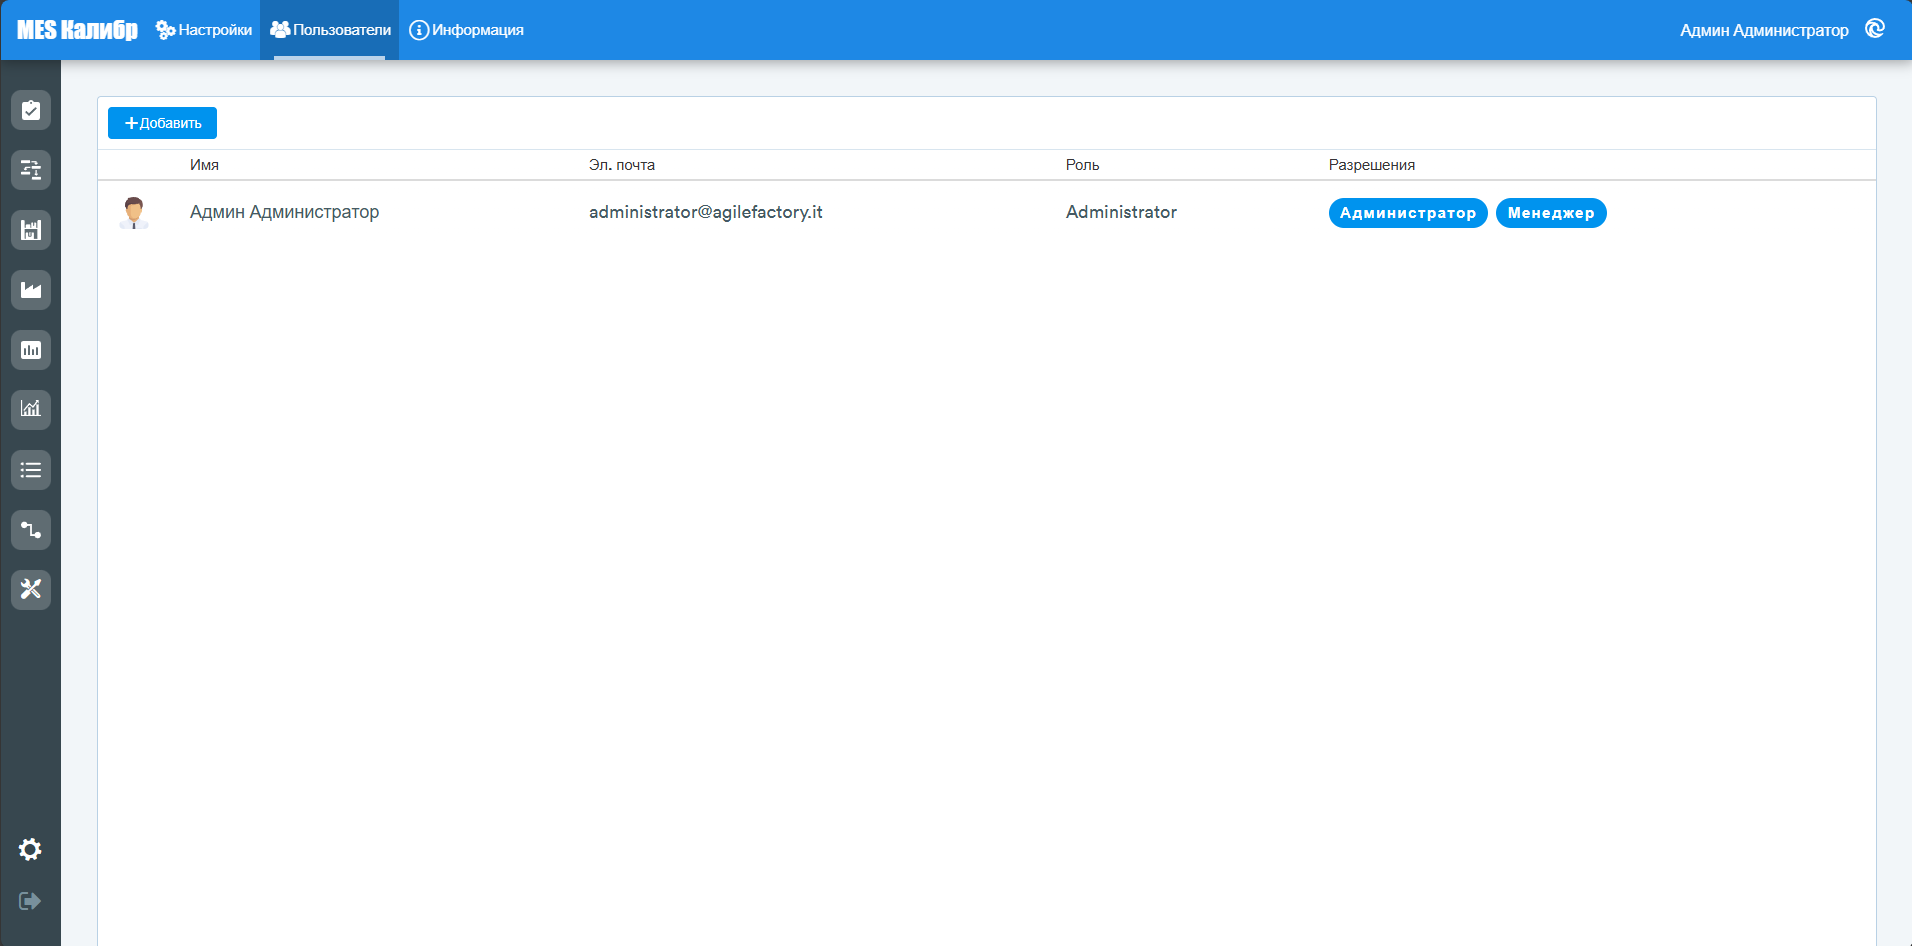Click the swirl icon beside Админ Администратор

point(1875,29)
